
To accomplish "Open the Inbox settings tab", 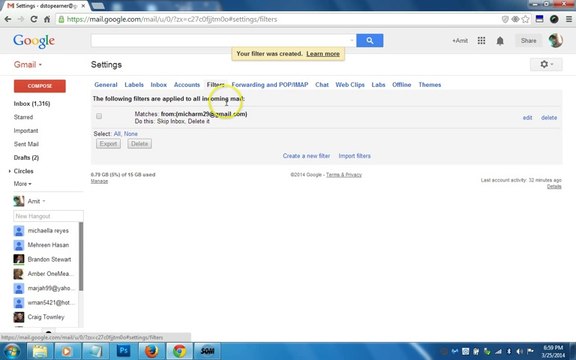I will pos(159,85).
